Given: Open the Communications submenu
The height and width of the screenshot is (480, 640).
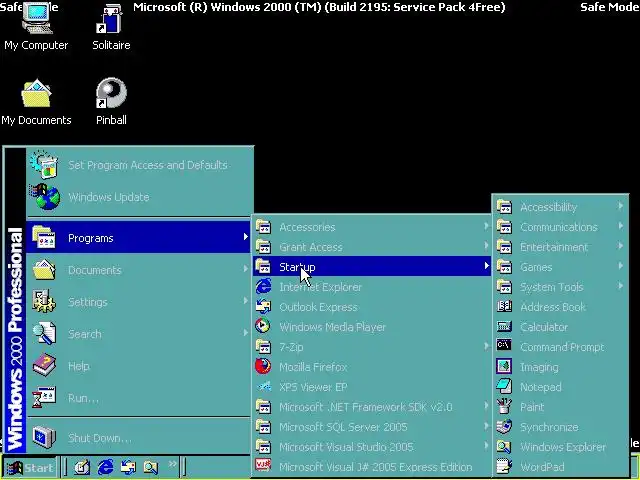Looking at the screenshot, I should [x=560, y=227].
